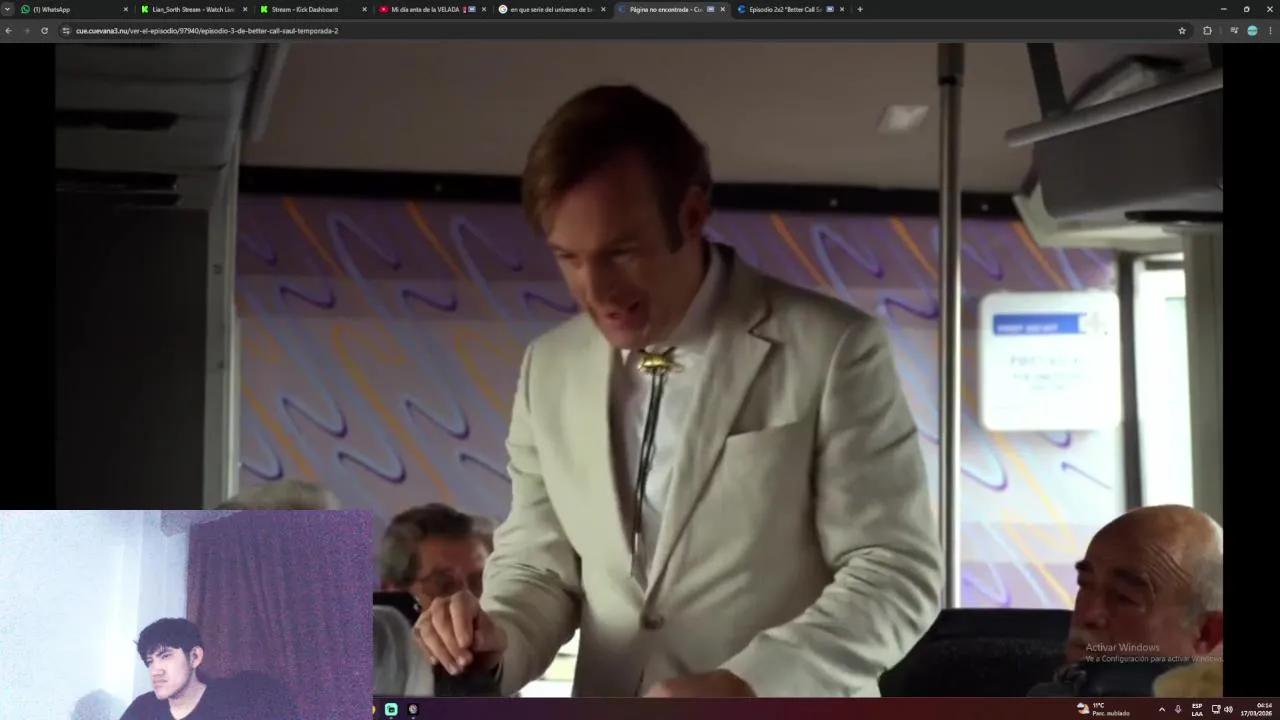
Task: Switch the ESP LAA keyboard language
Action: tap(1197, 709)
